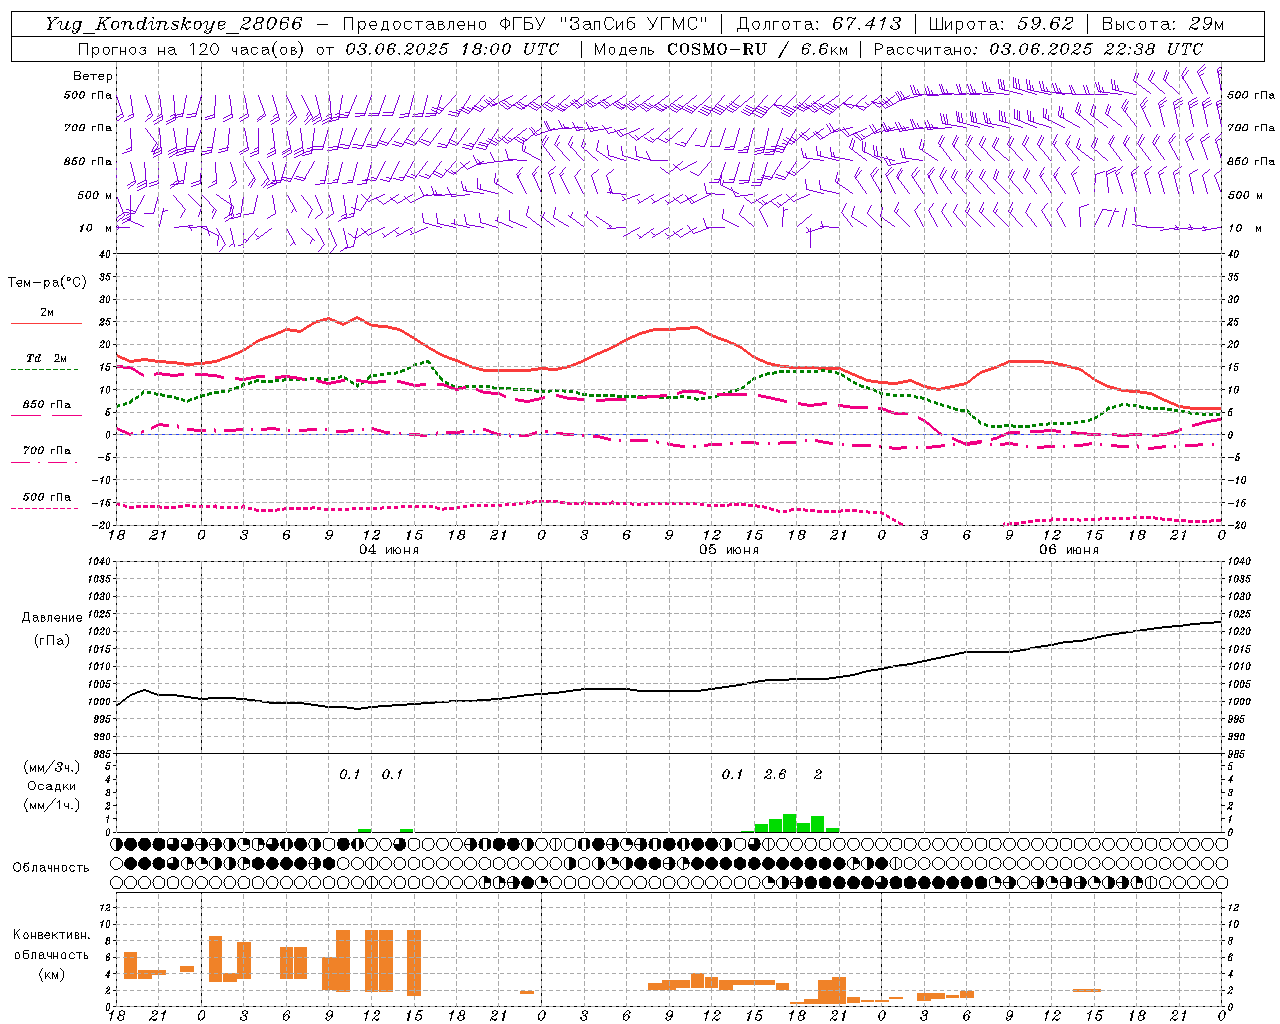Click the green dashed sample under Td 2м
This screenshot has height=1024, width=1280.
point(44,369)
